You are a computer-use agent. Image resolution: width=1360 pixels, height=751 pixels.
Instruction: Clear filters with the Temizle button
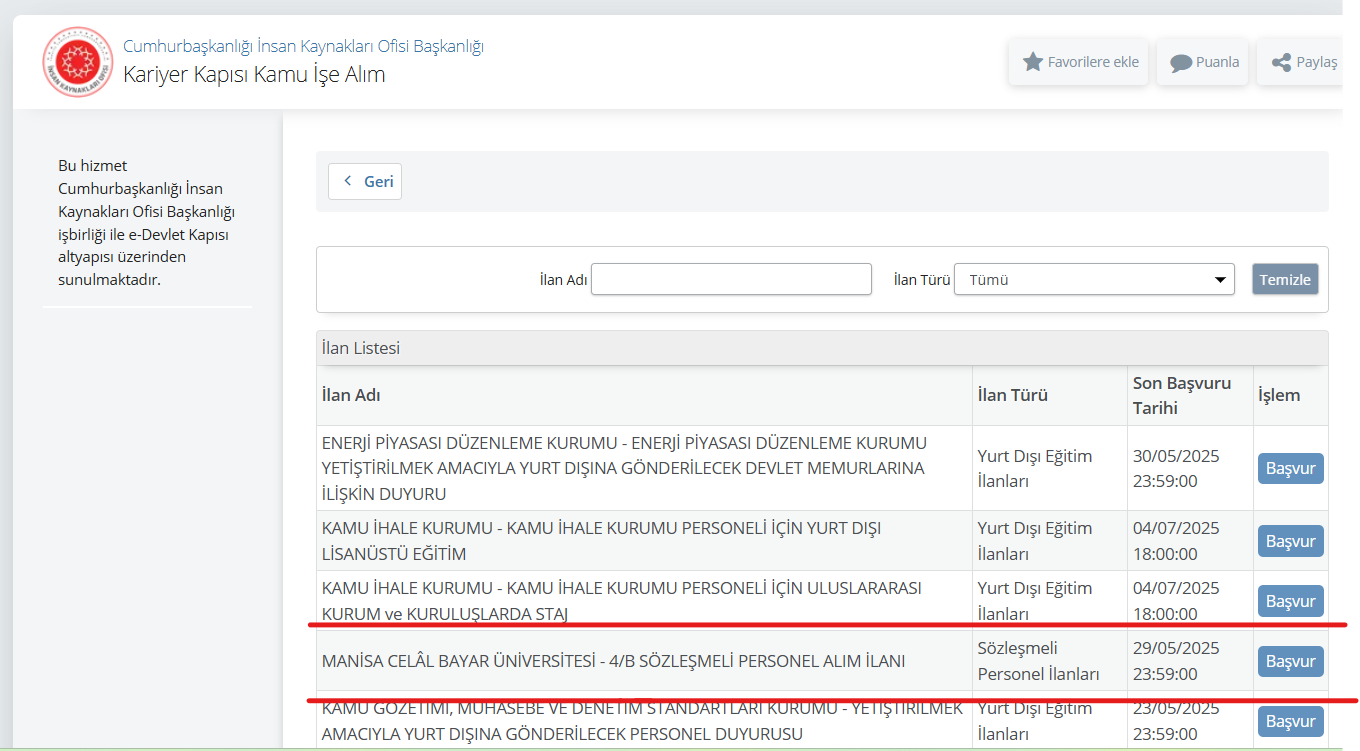(1285, 279)
